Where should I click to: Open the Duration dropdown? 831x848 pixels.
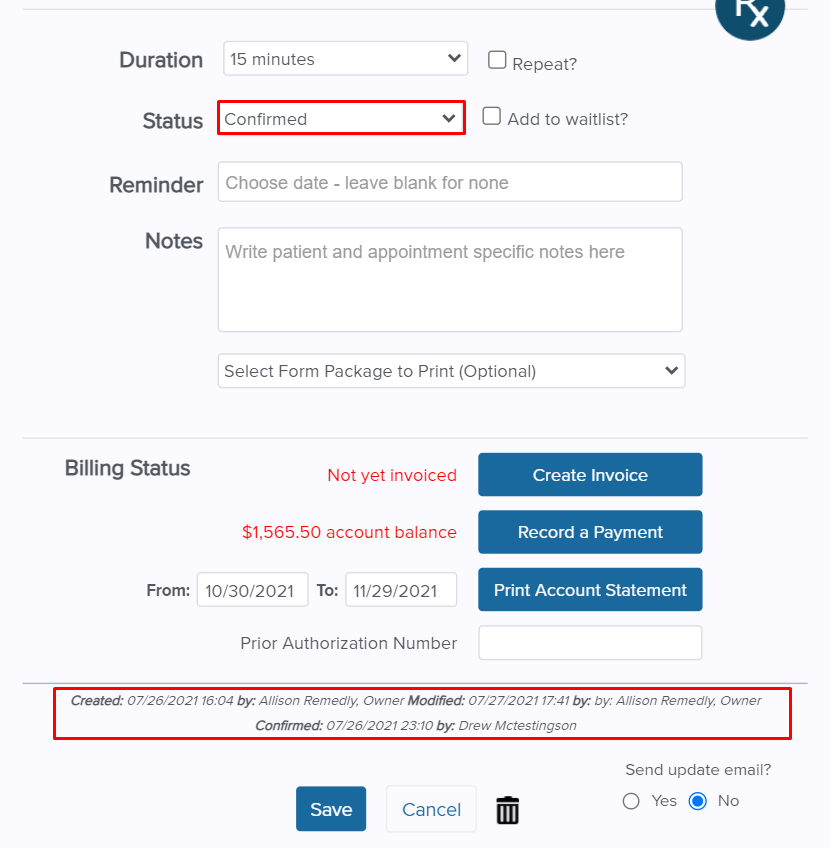coord(345,58)
